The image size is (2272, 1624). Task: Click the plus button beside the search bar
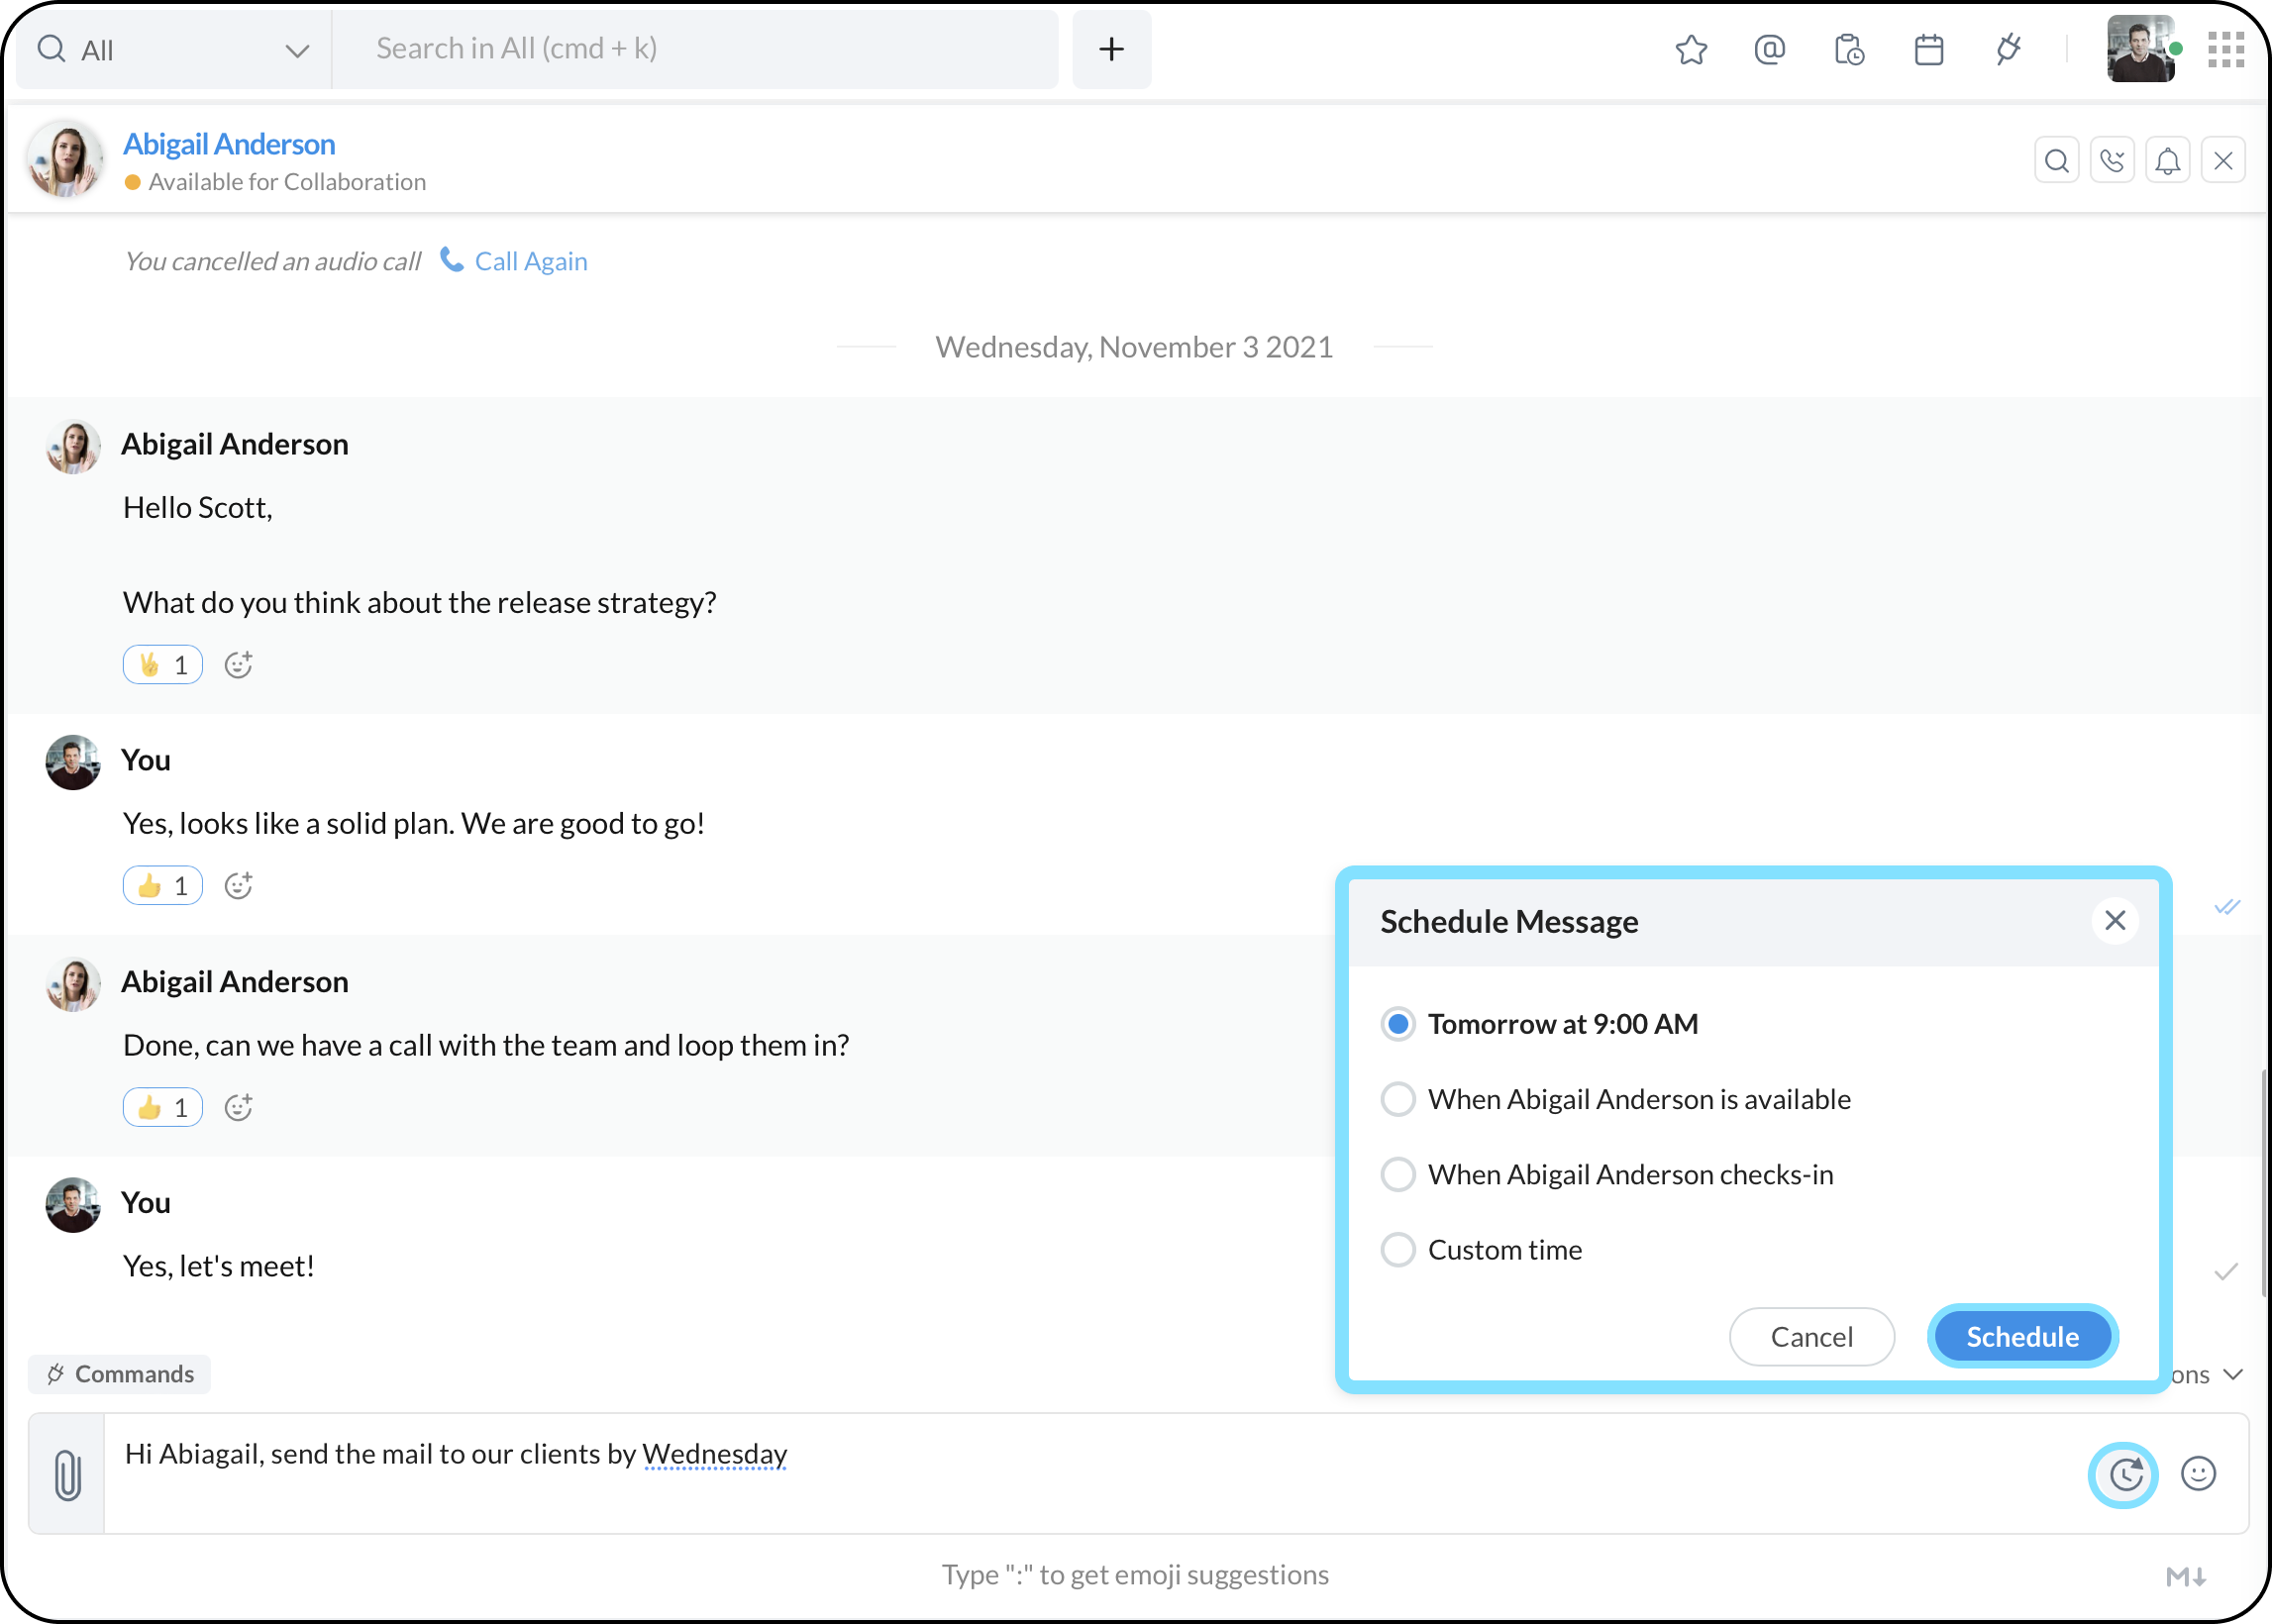point(1111,49)
